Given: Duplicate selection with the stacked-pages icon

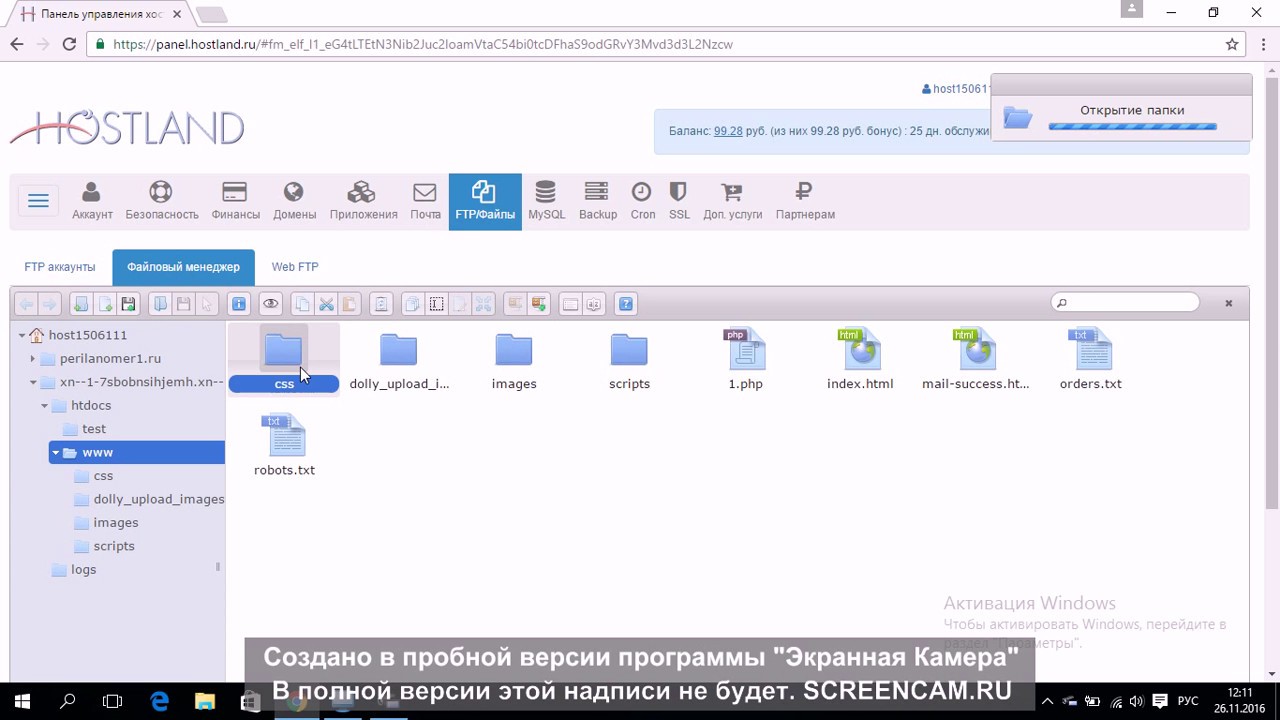Looking at the screenshot, I should point(411,304).
